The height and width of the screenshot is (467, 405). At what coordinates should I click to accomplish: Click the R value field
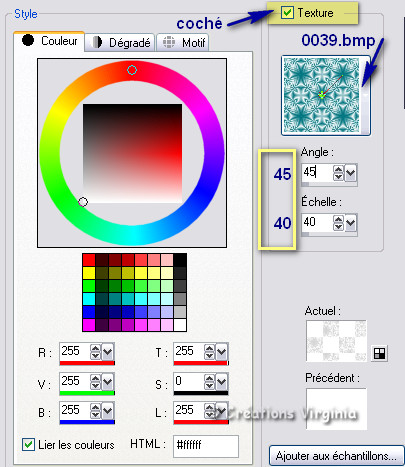[74, 351]
